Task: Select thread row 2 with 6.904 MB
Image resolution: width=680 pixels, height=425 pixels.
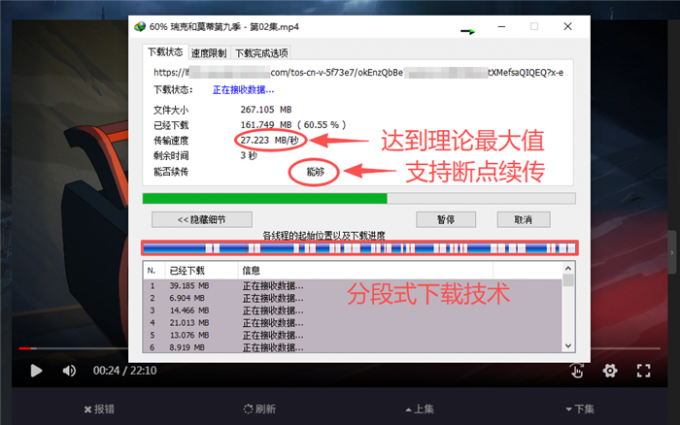Action: pos(352,298)
